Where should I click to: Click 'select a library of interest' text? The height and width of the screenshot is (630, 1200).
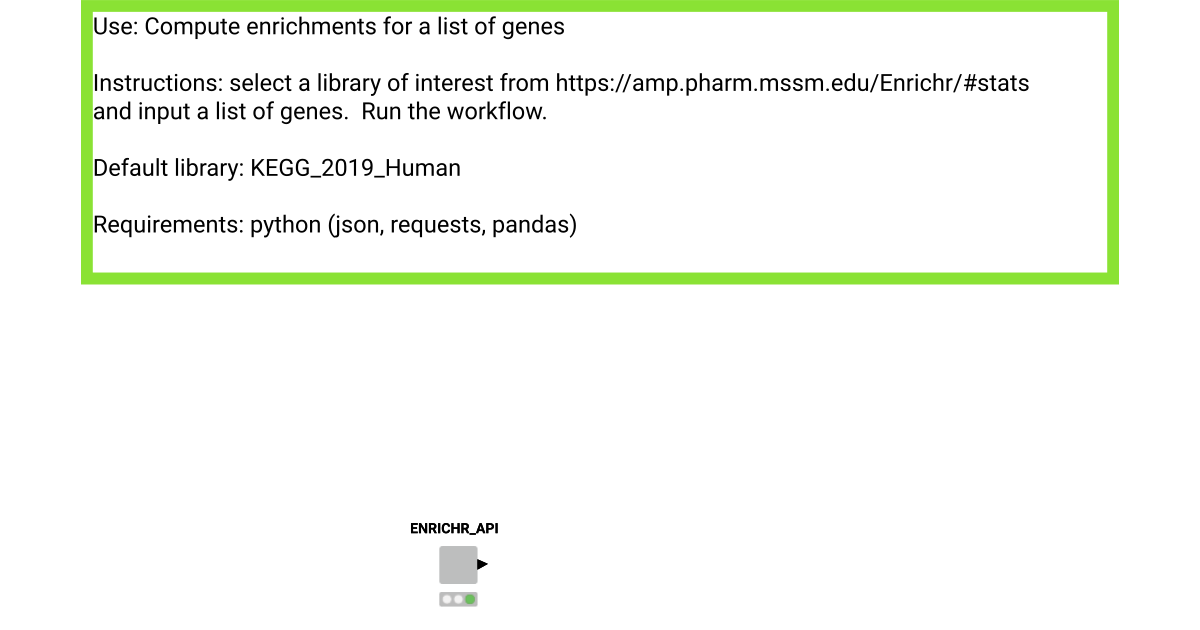[x=361, y=83]
